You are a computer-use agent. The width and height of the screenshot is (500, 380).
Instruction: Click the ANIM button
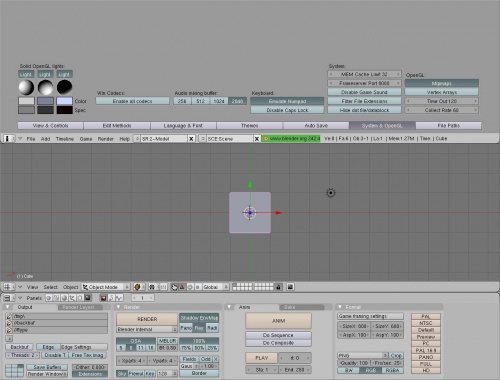click(x=278, y=321)
